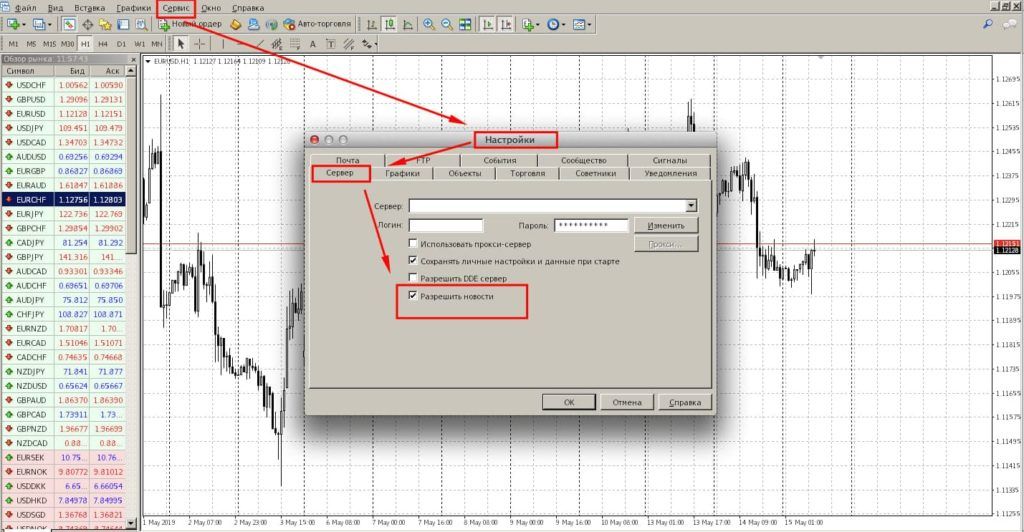Click the zoom in magnifier icon
The image size is (1024, 532).
[x=429, y=24]
